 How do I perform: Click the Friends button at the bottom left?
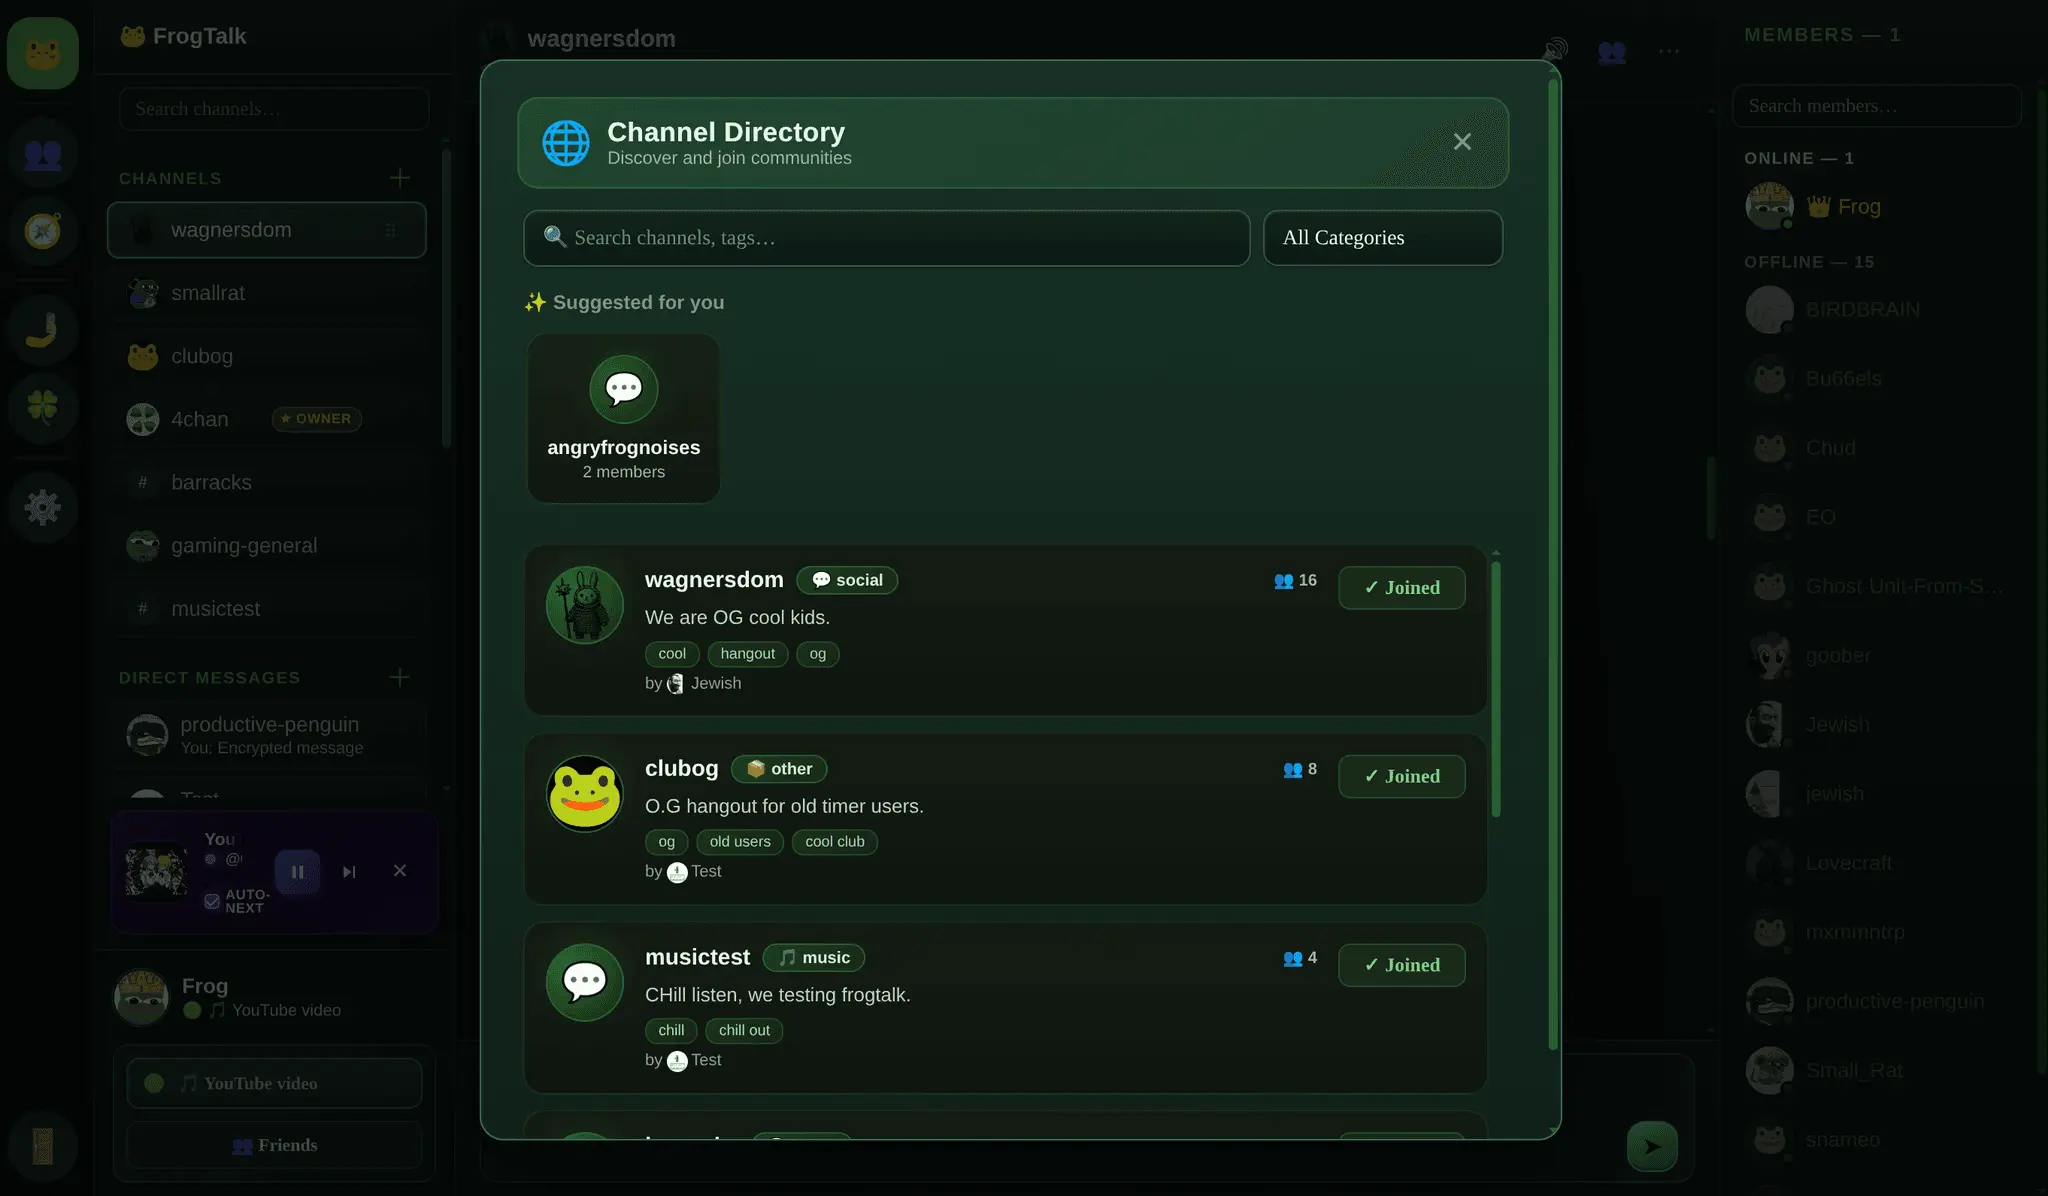point(274,1145)
